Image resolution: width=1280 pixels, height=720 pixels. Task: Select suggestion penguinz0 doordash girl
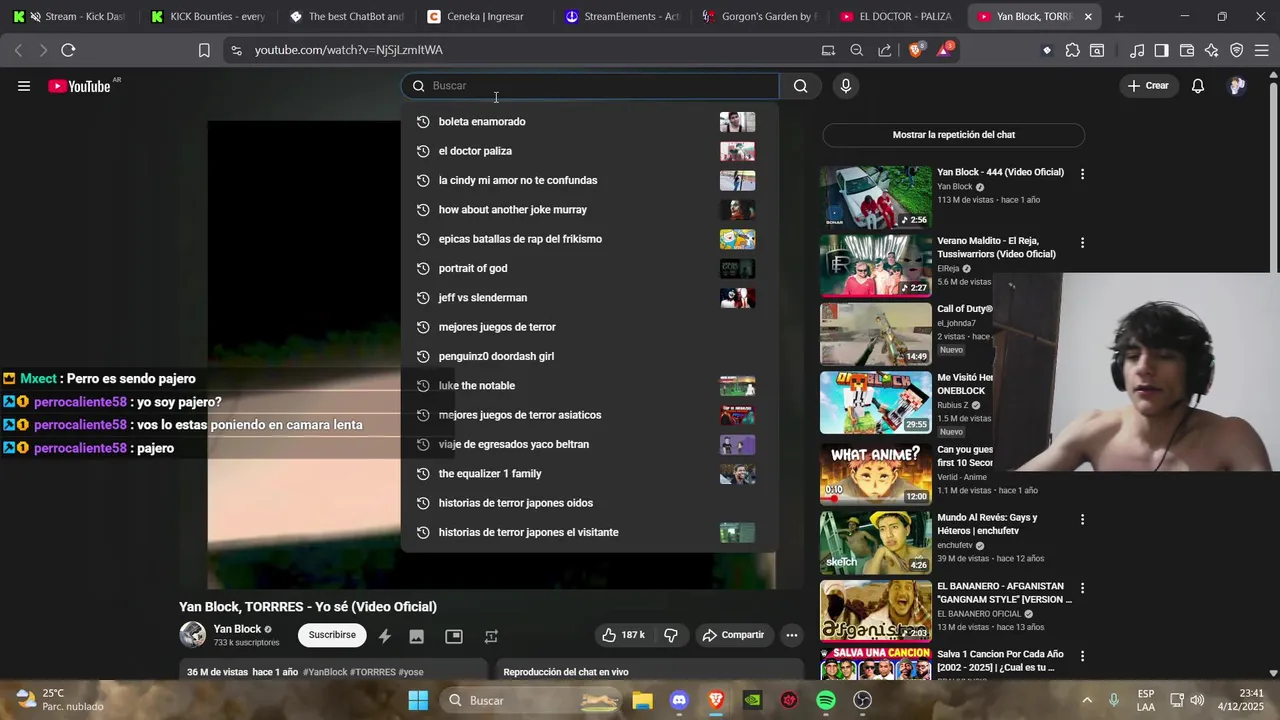tap(590, 356)
